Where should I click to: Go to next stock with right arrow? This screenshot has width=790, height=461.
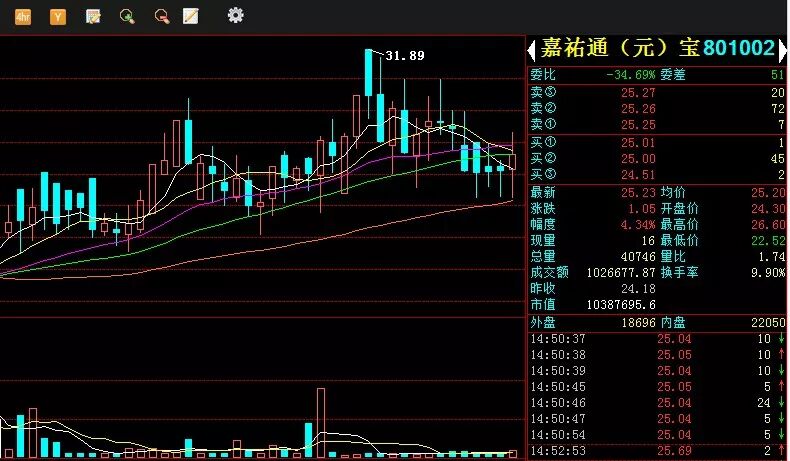point(782,50)
